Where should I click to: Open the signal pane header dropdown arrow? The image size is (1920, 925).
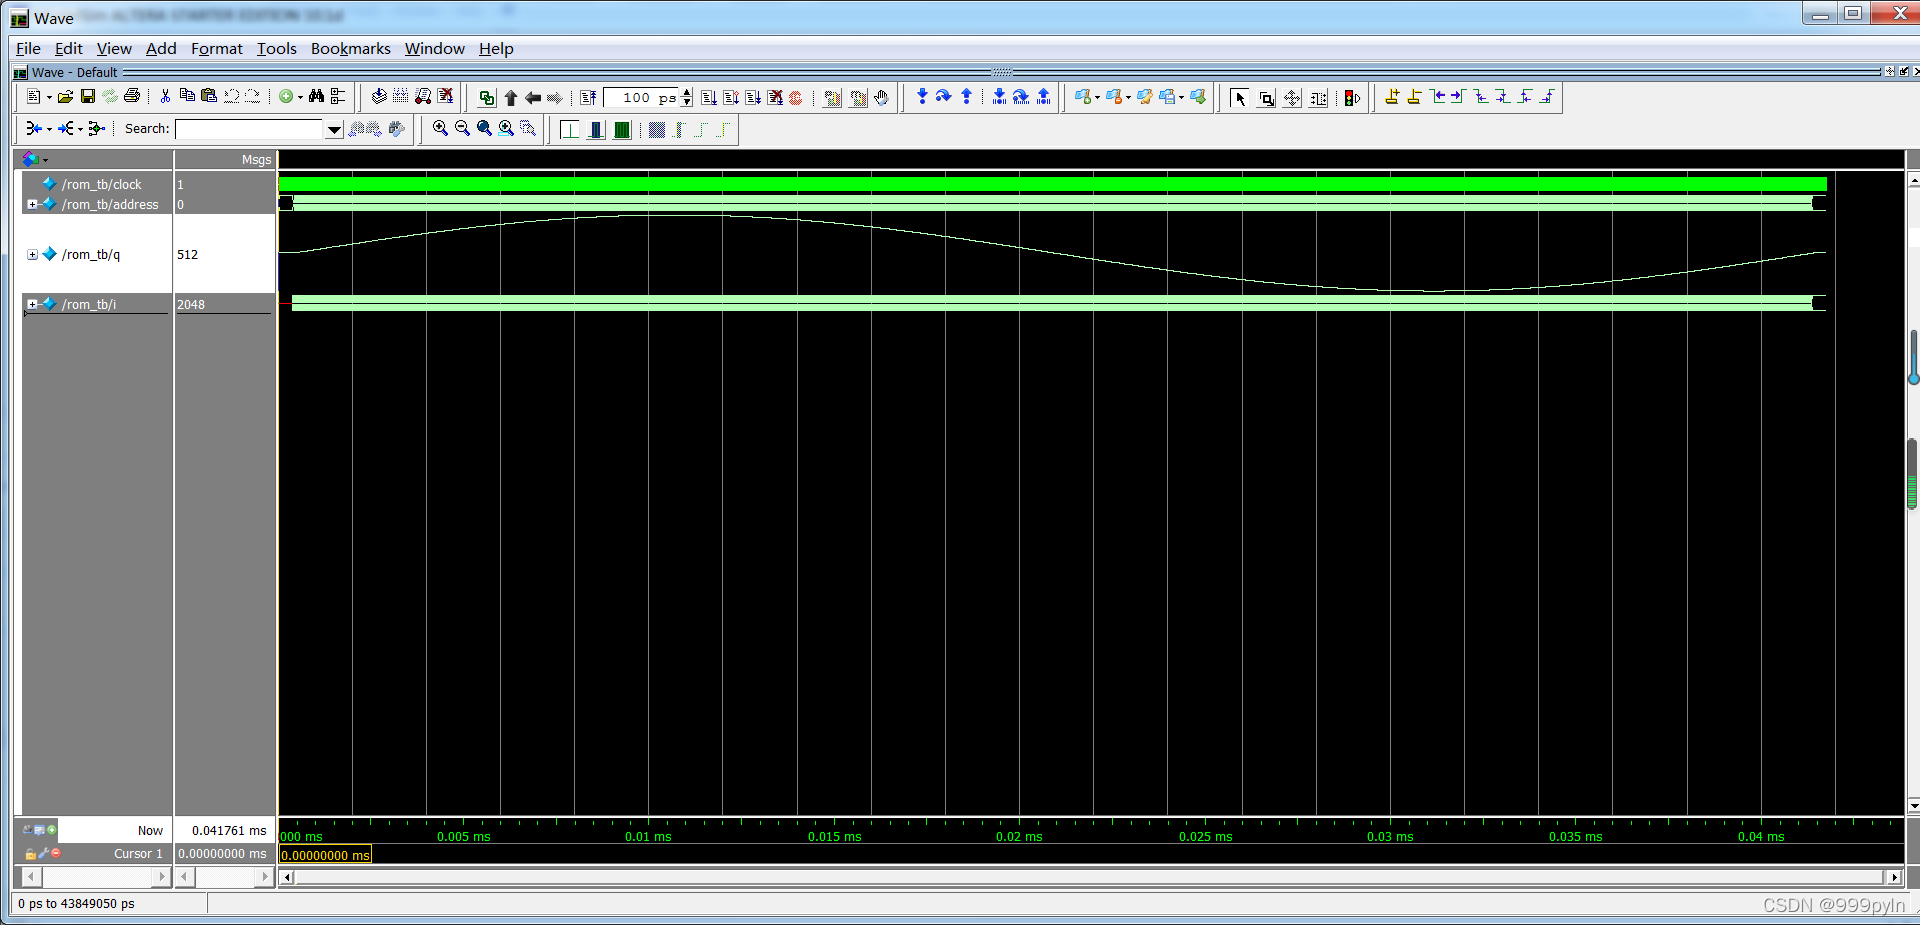pyautogui.click(x=45, y=160)
